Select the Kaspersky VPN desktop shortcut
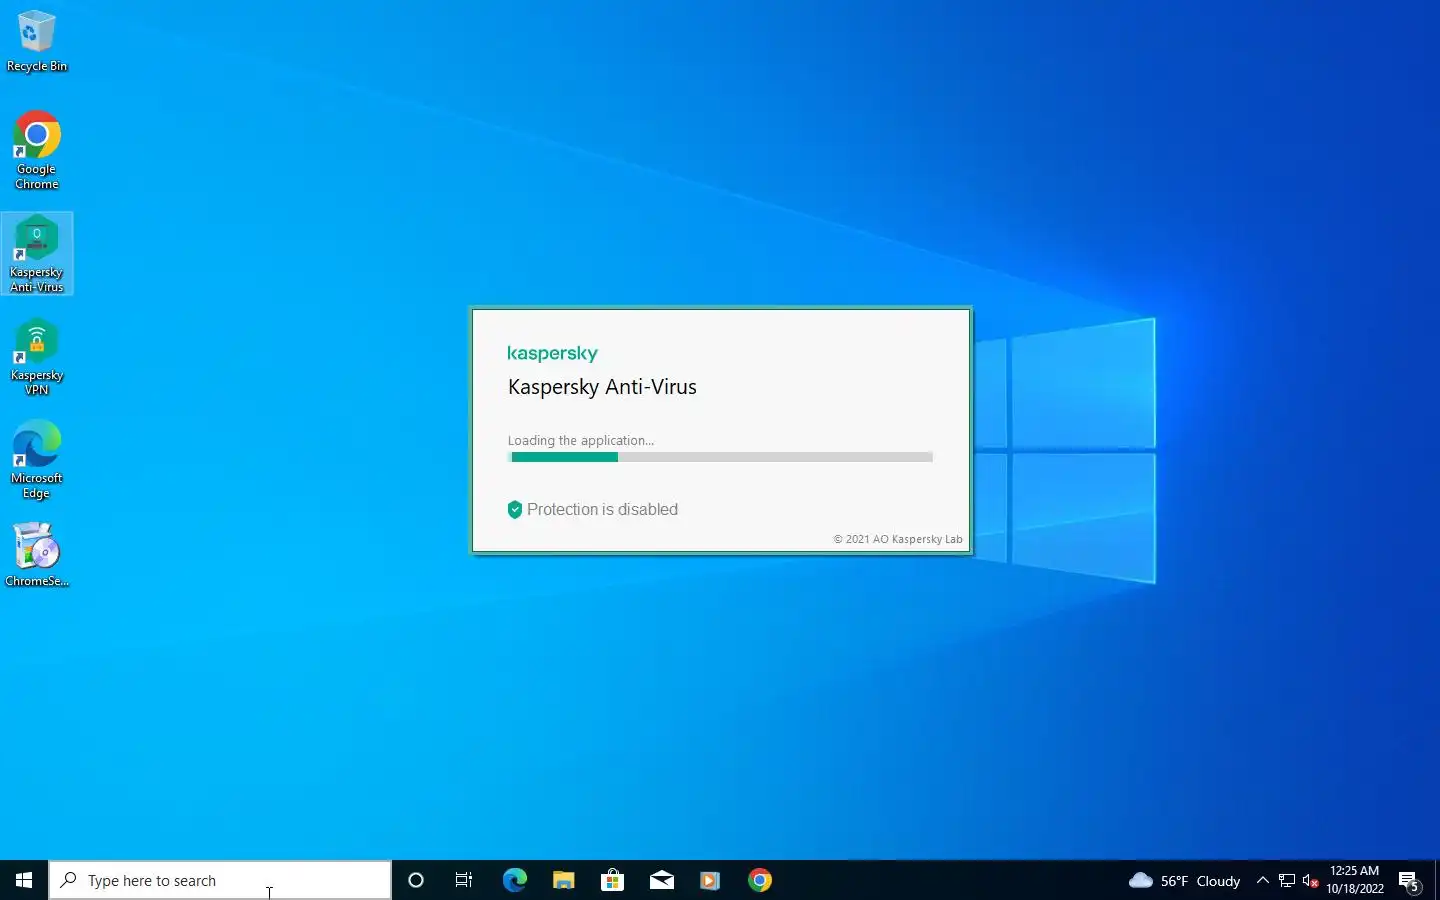Screen dimensions: 1440x900 (x=37, y=357)
